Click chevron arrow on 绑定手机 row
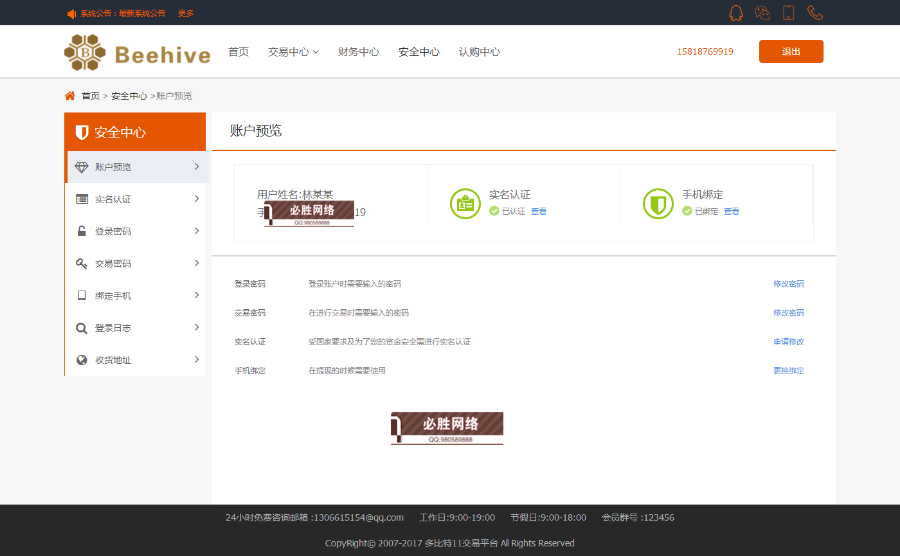 197,295
